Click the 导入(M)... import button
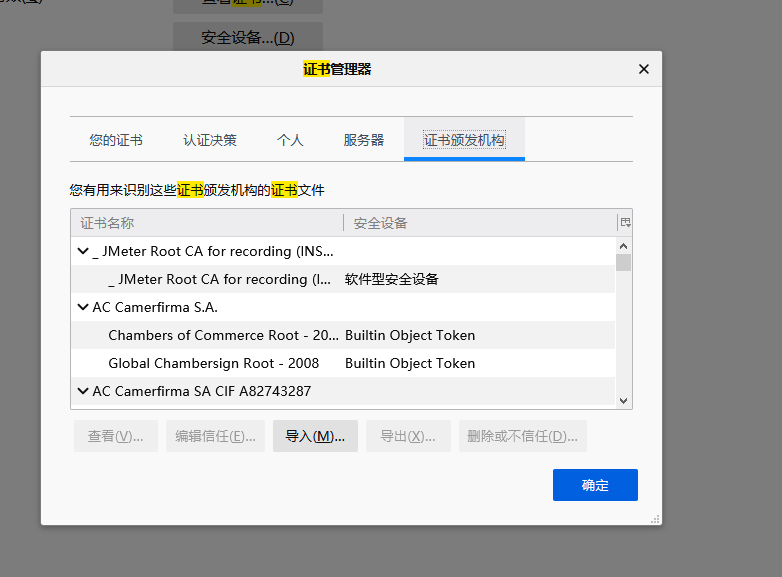The width and height of the screenshot is (782, 577). pyautogui.click(x=315, y=436)
